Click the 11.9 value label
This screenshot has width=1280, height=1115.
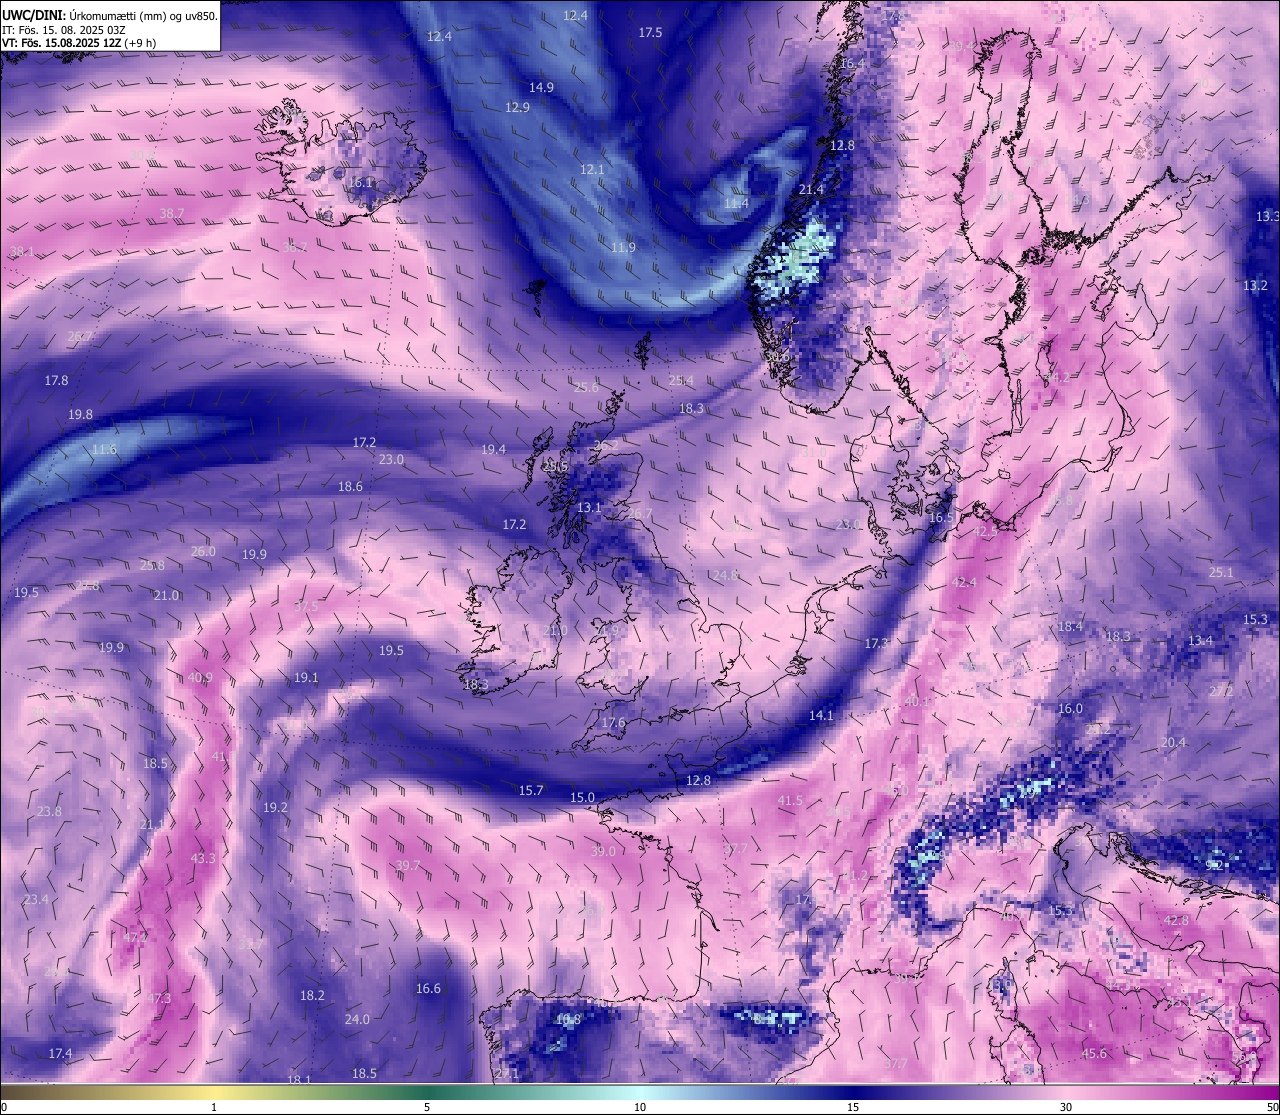coord(623,247)
